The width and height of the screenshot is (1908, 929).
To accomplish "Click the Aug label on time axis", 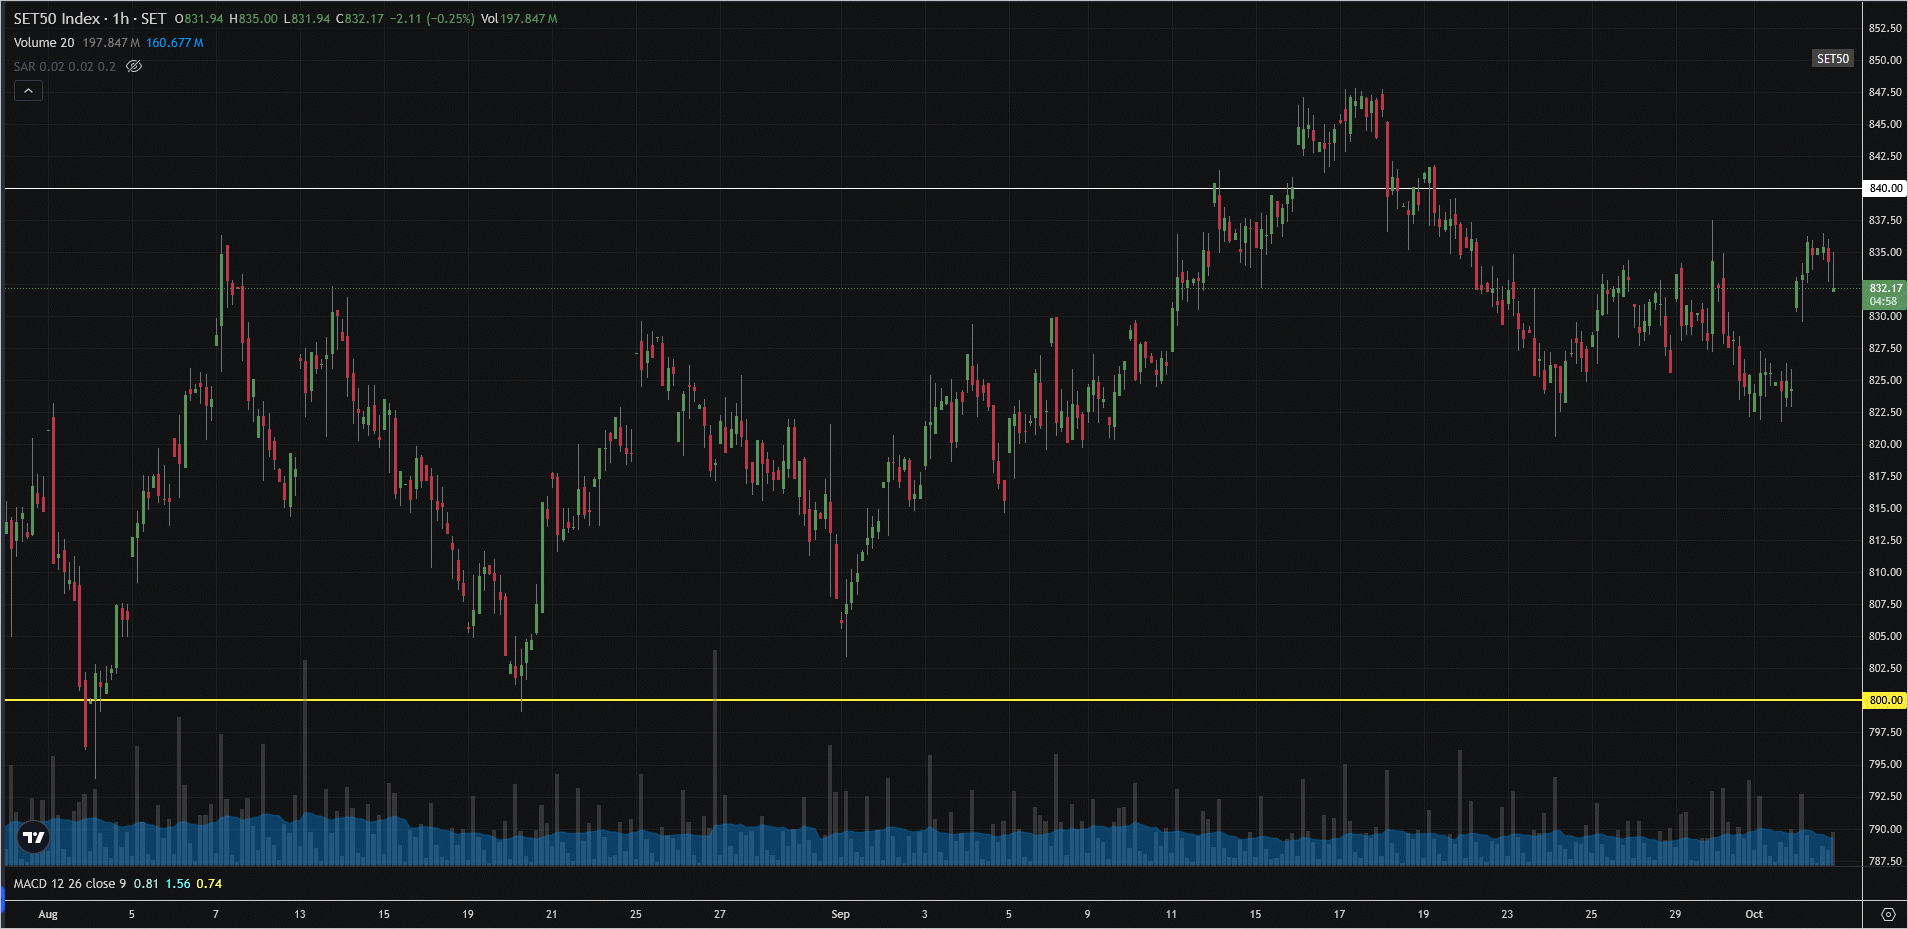I will coord(47,914).
